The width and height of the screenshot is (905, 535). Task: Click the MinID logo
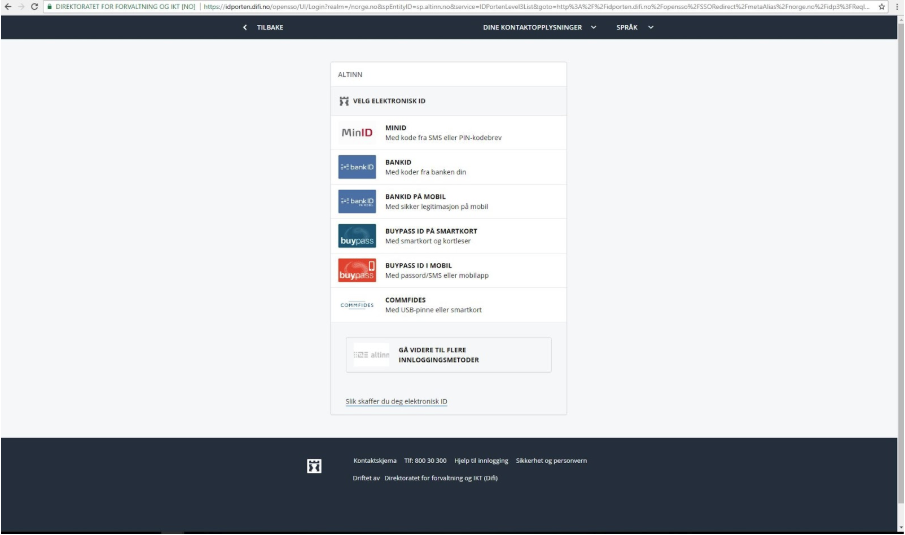pyautogui.click(x=357, y=133)
